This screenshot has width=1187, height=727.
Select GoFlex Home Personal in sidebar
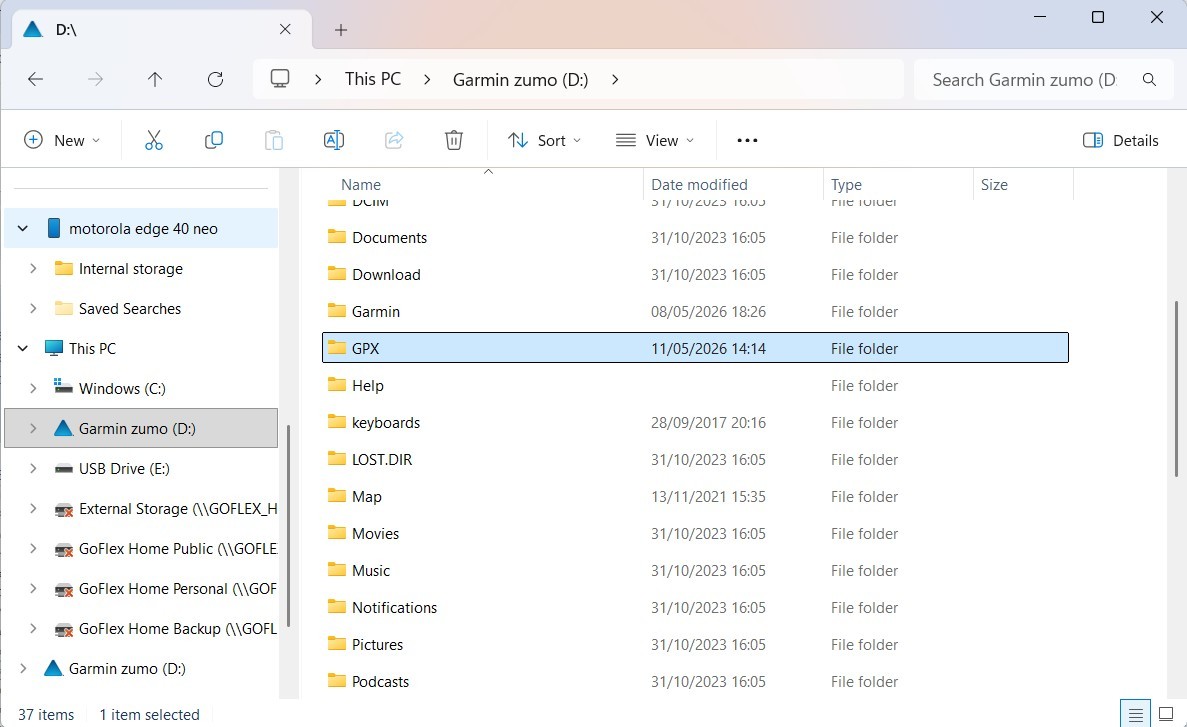click(x=141, y=588)
